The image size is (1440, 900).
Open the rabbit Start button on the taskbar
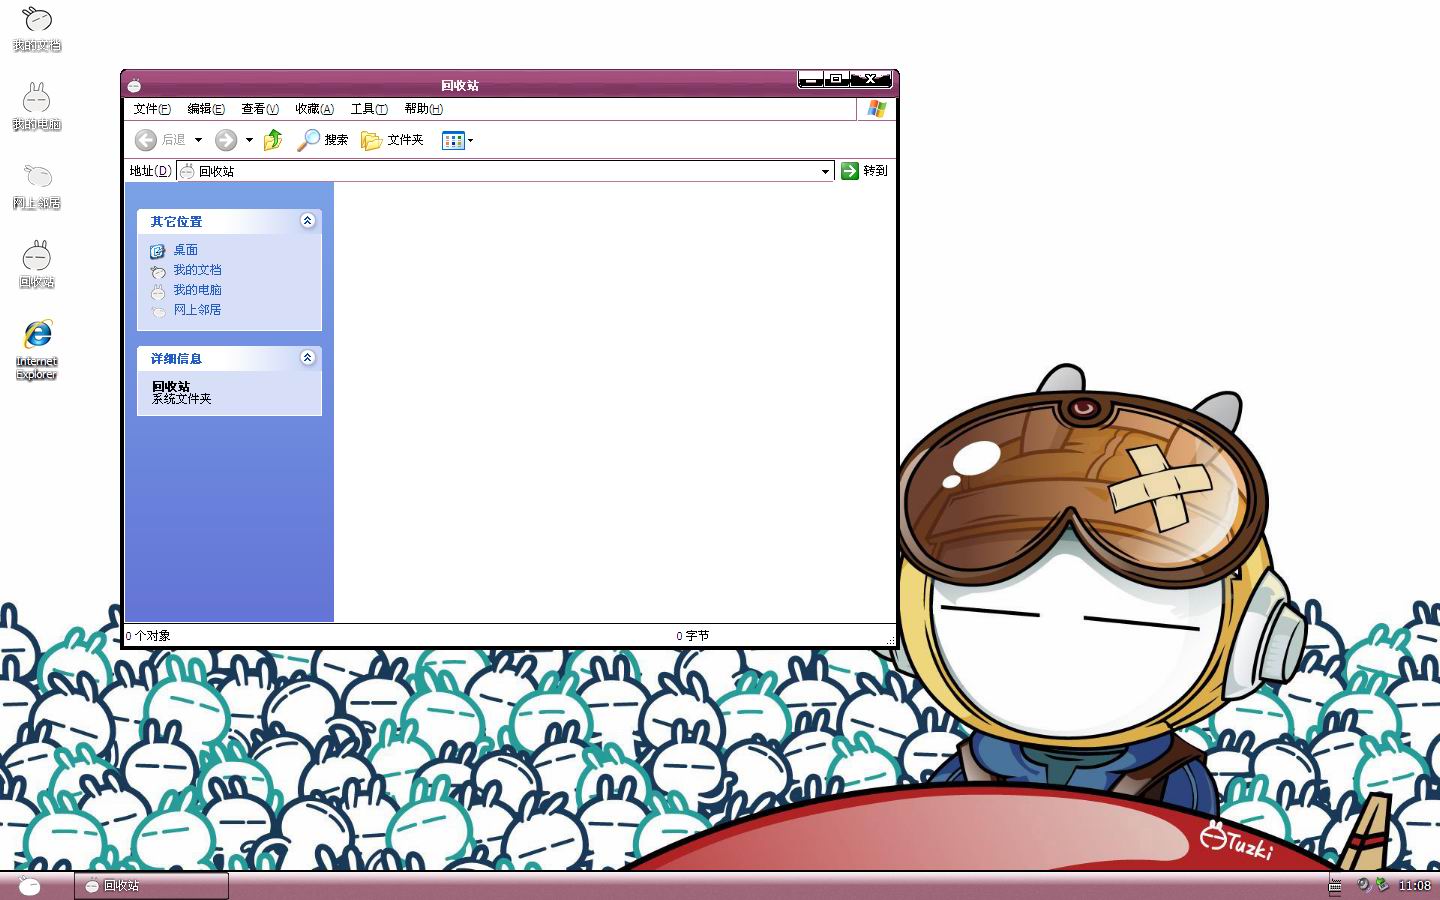(30, 885)
